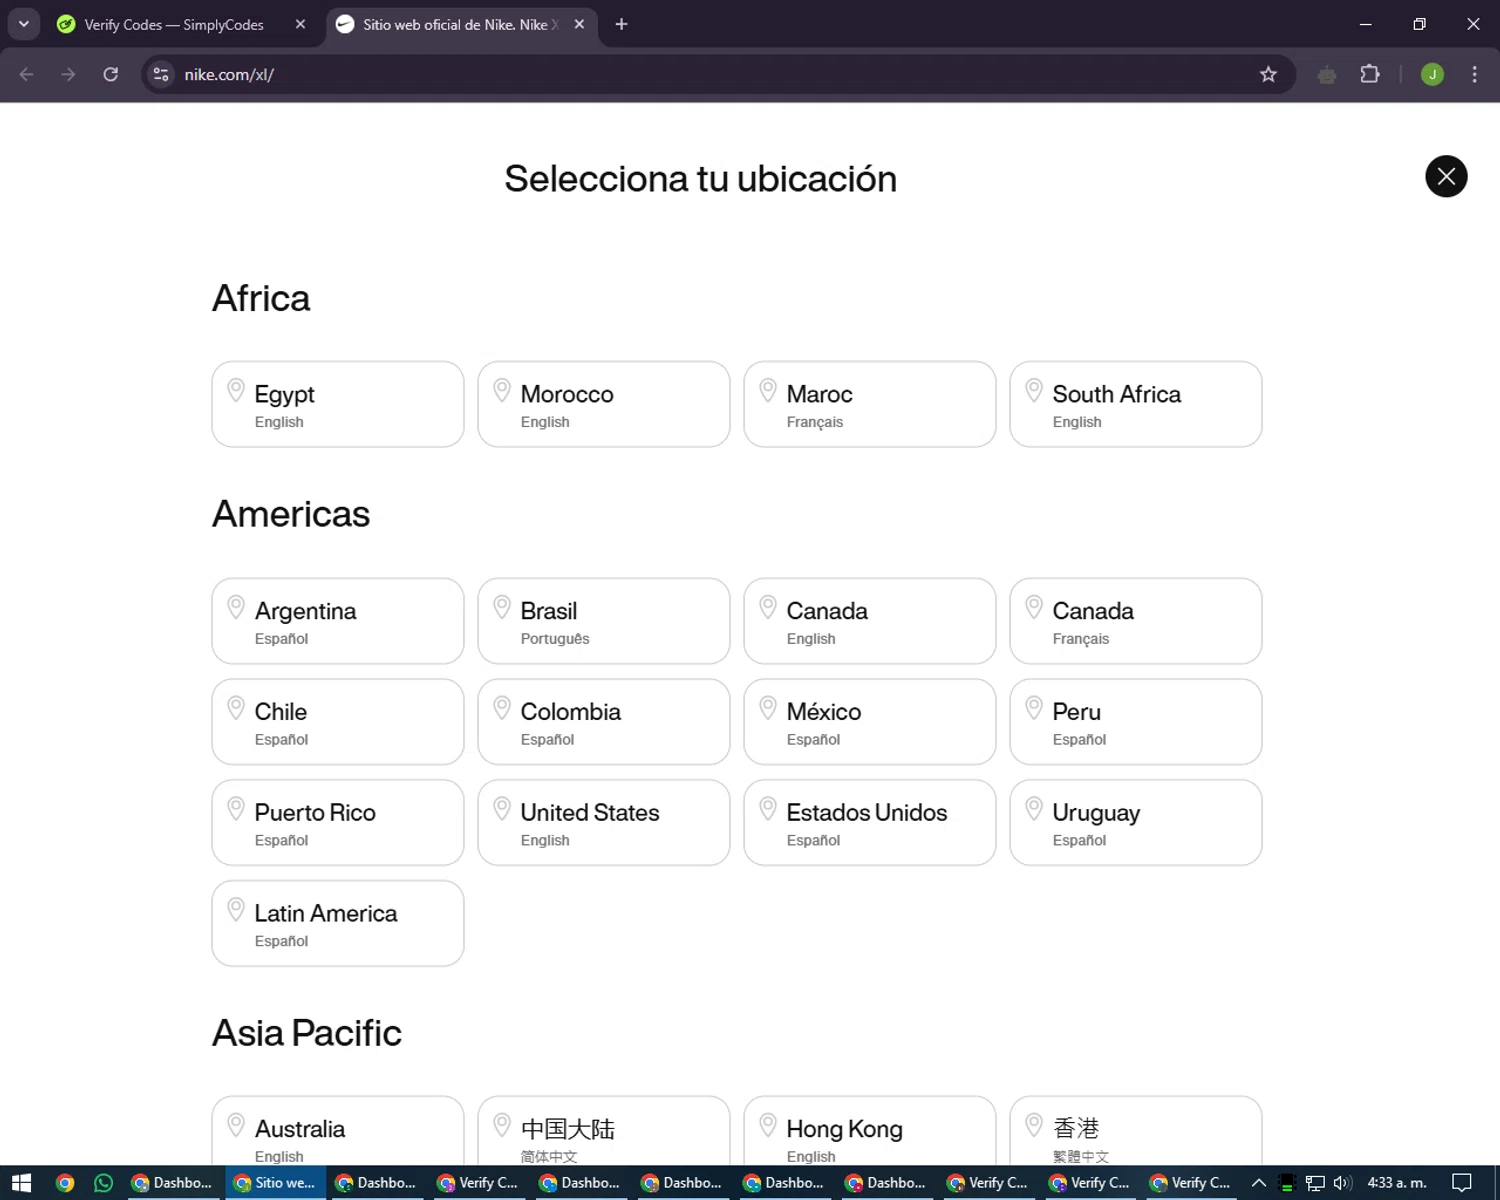This screenshot has height=1200, width=1500.
Task: Select Peru Español location
Action: coord(1136,722)
